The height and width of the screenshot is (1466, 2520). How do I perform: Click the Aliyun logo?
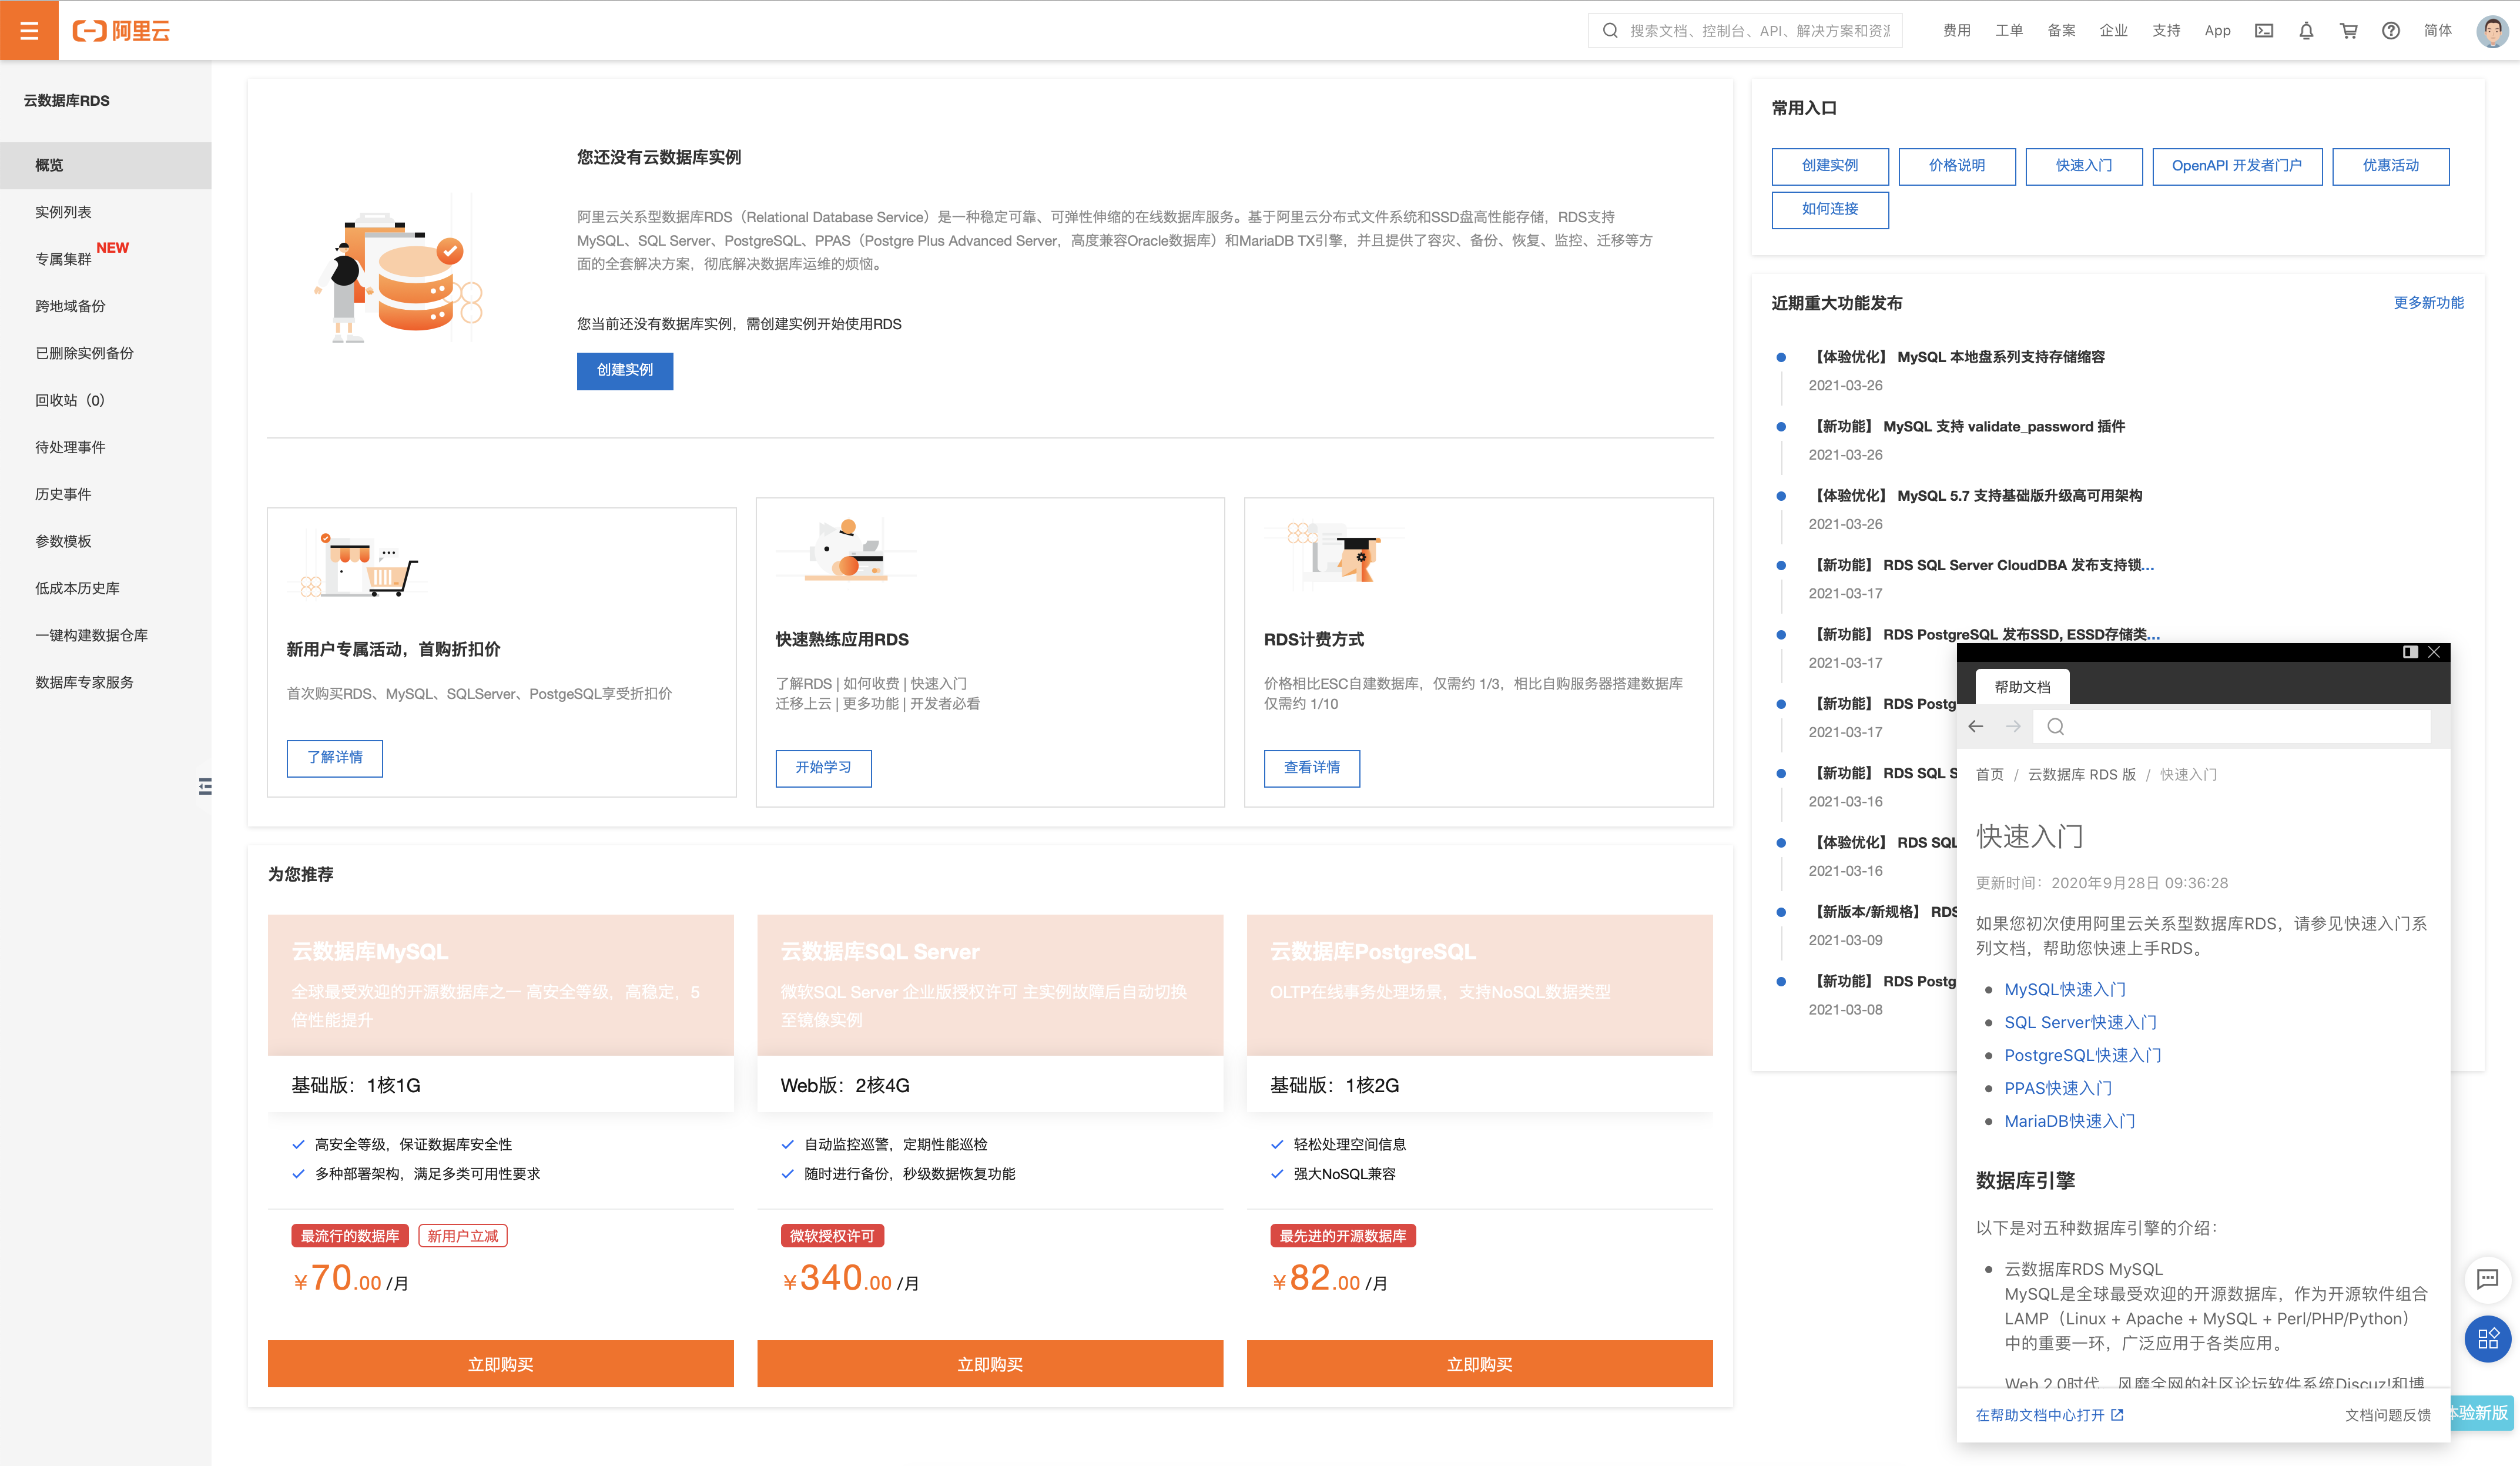[121, 31]
